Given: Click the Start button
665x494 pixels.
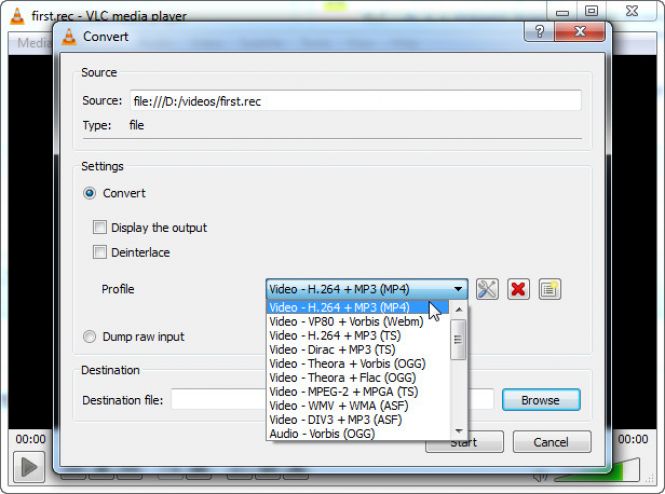Looking at the screenshot, I should tap(464, 442).
